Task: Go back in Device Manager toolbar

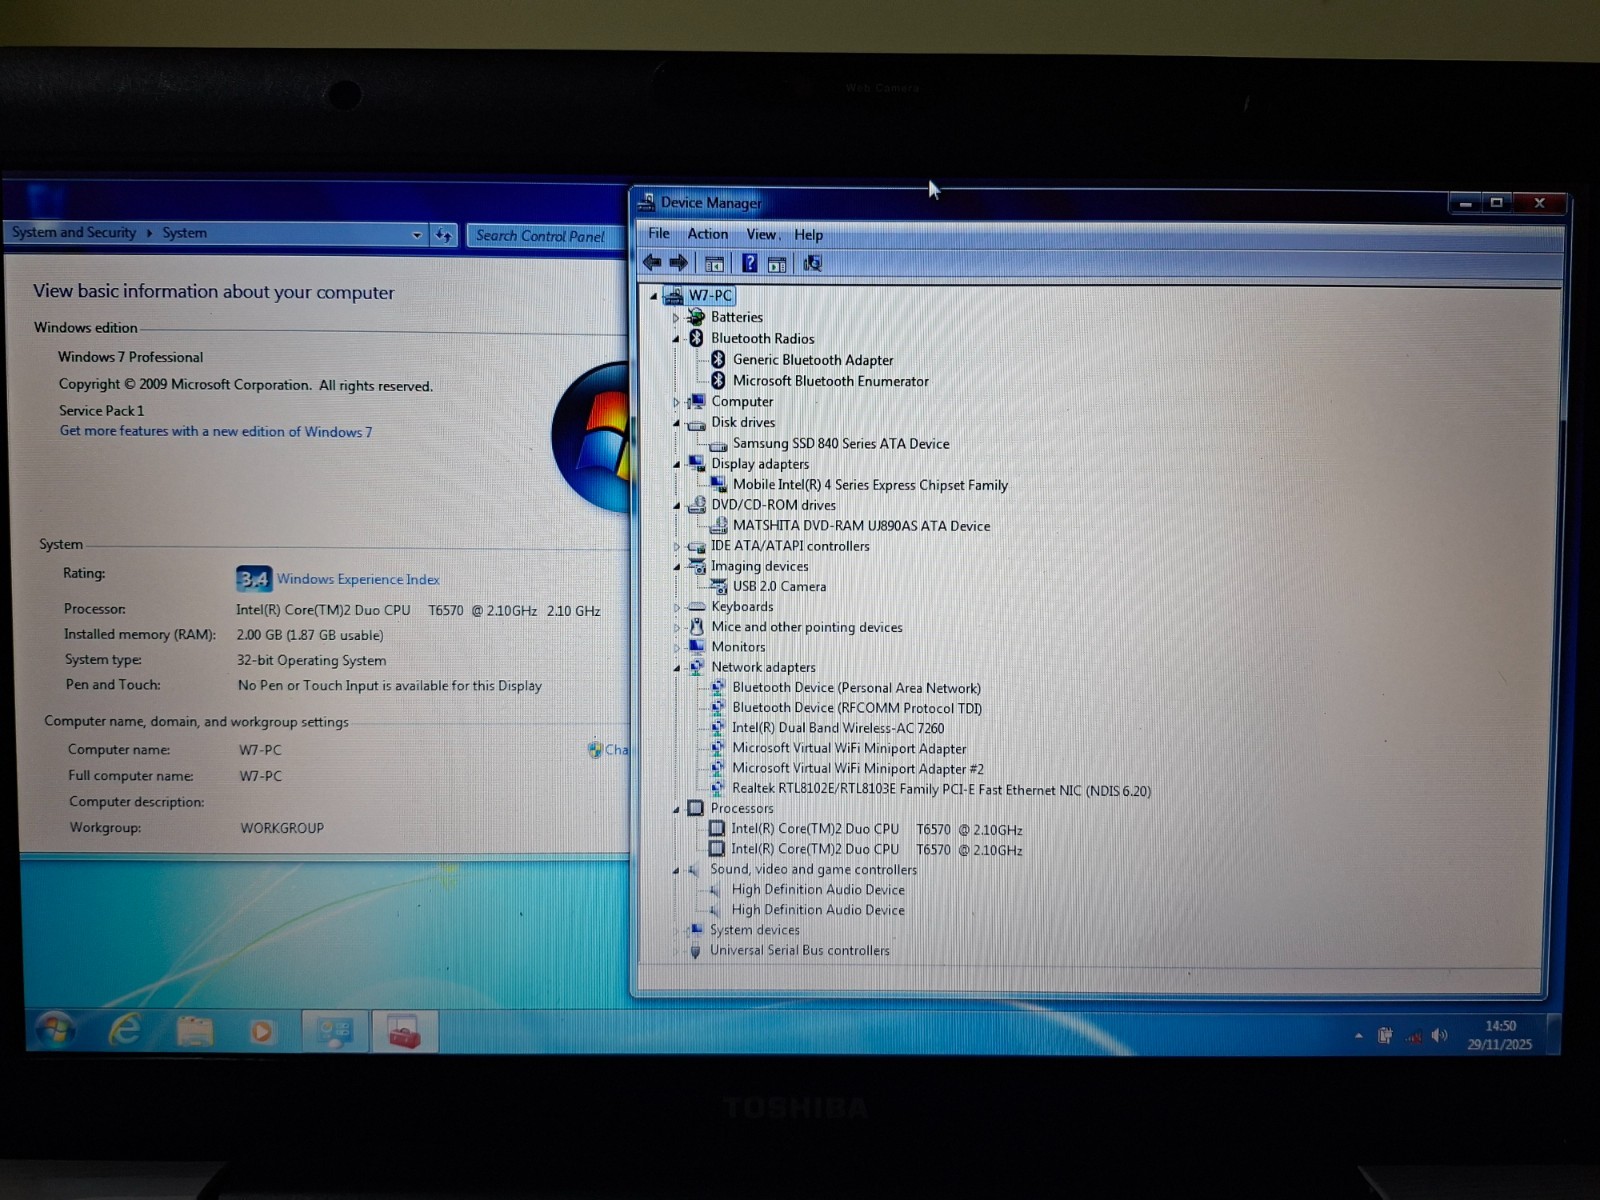Action: 652,263
